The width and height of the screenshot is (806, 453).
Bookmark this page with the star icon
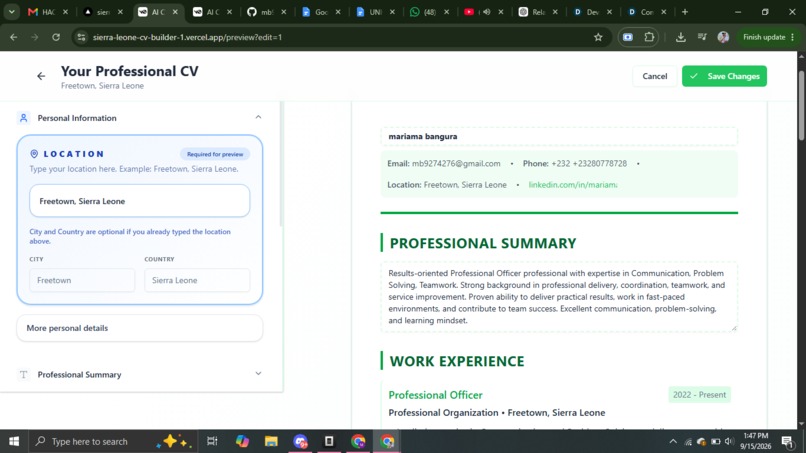pos(598,37)
